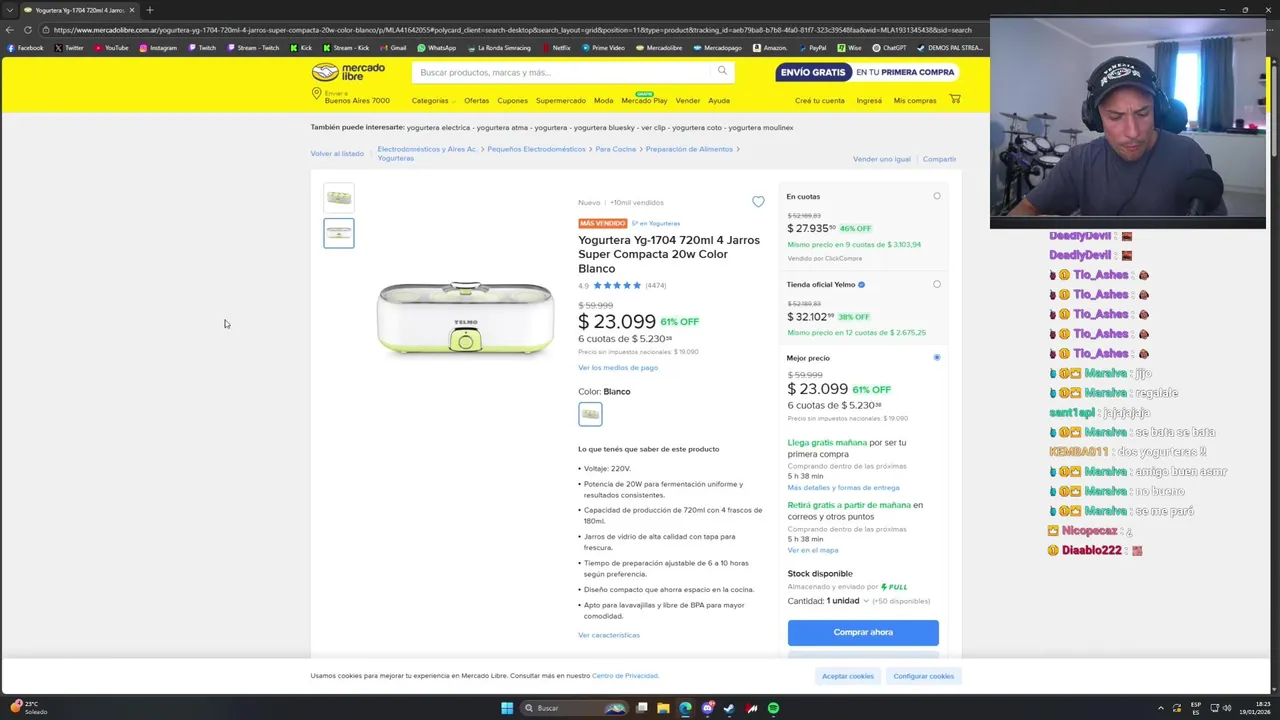Image resolution: width=1280 pixels, height=720 pixels.
Task: Open the shopping cart icon
Action: (x=955, y=99)
